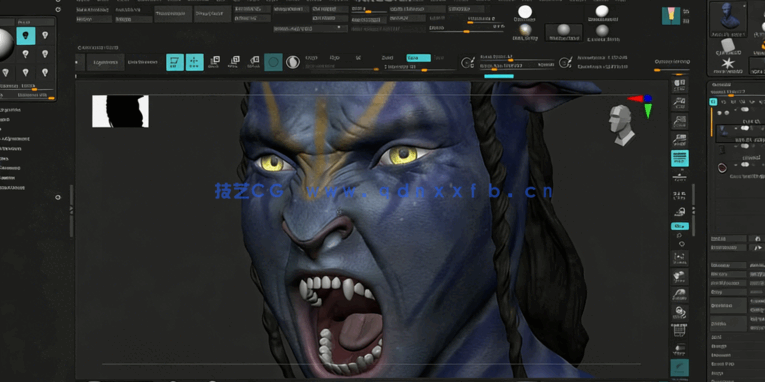Viewport: 765px width, 382px height.
Task: Activate the Rotate transform icon in top shelf
Action: [x=254, y=62]
